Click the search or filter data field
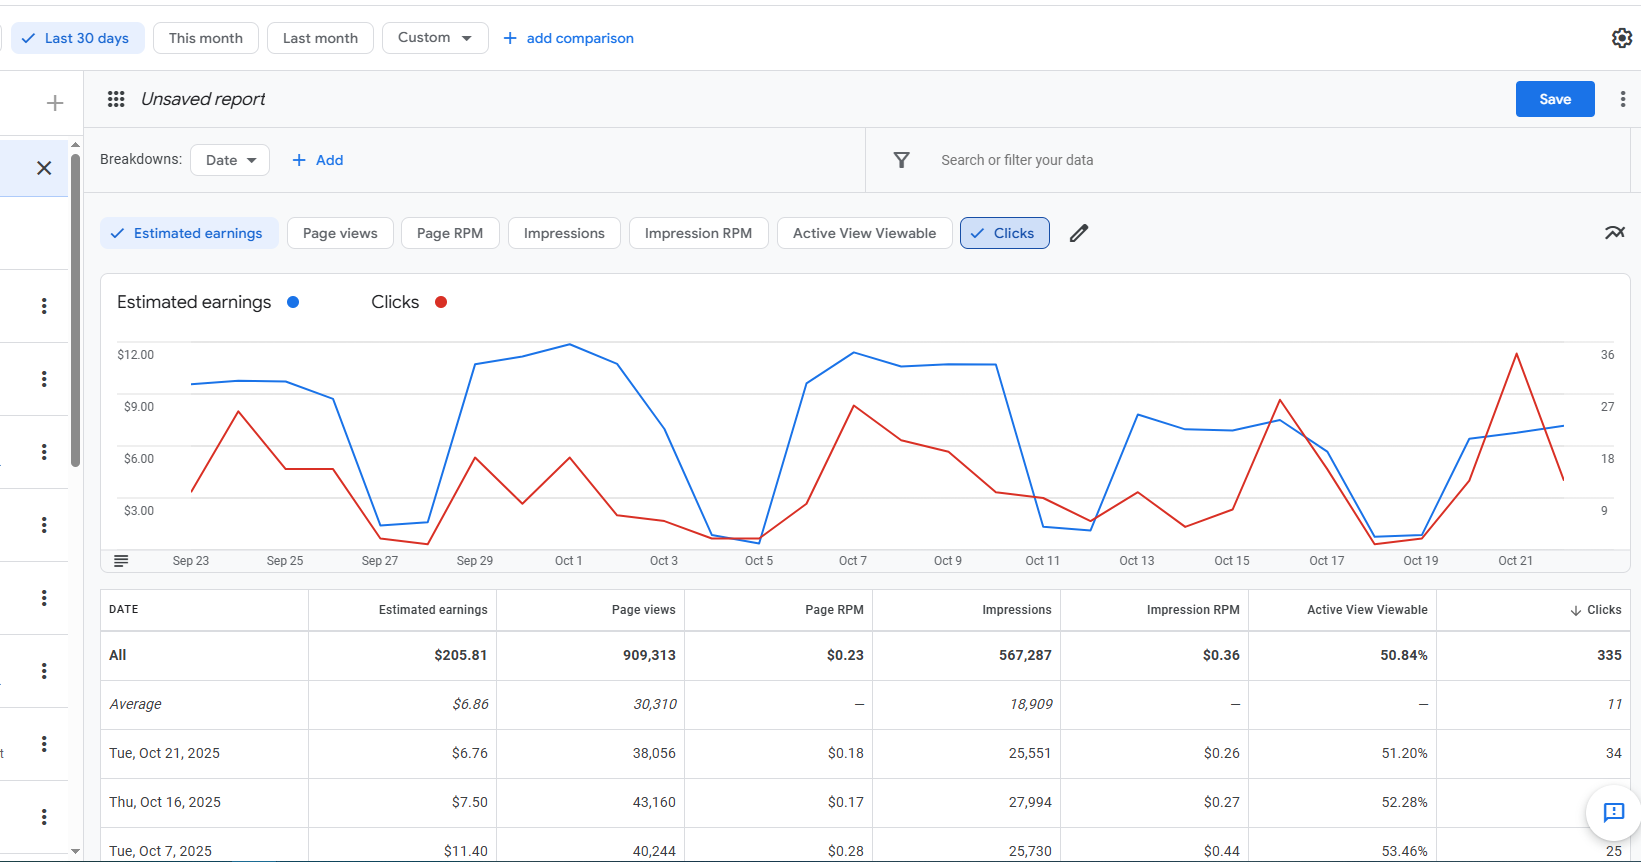Screen dimensions: 1641x862 [1017, 160]
